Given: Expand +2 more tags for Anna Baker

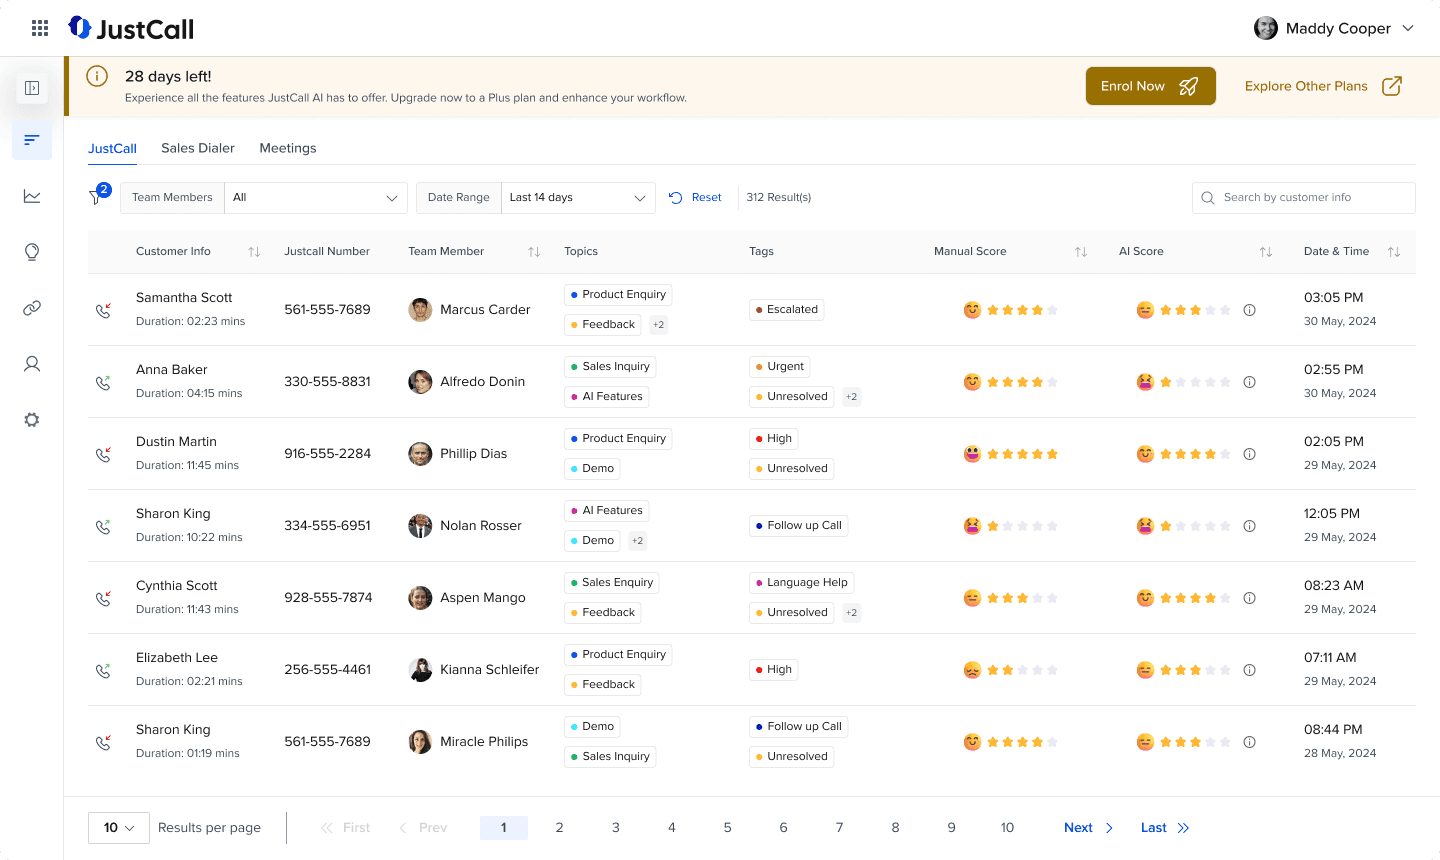Looking at the screenshot, I should tap(851, 397).
